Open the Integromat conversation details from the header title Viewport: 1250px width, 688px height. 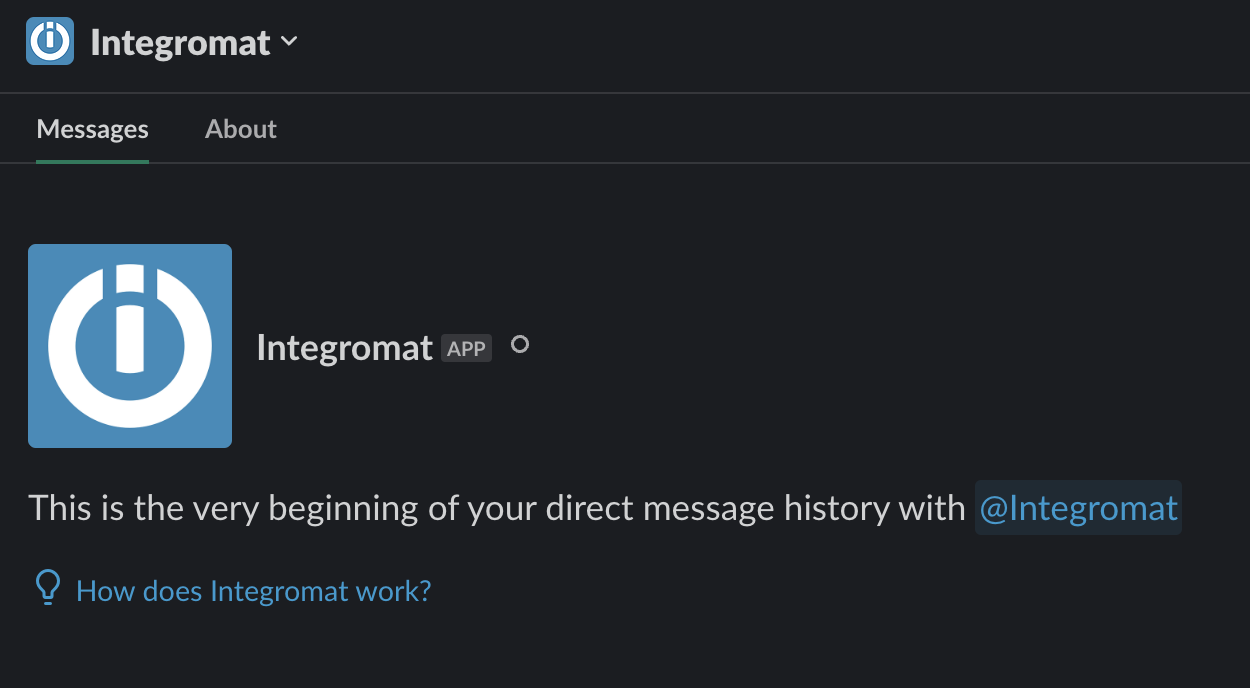click(180, 42)
